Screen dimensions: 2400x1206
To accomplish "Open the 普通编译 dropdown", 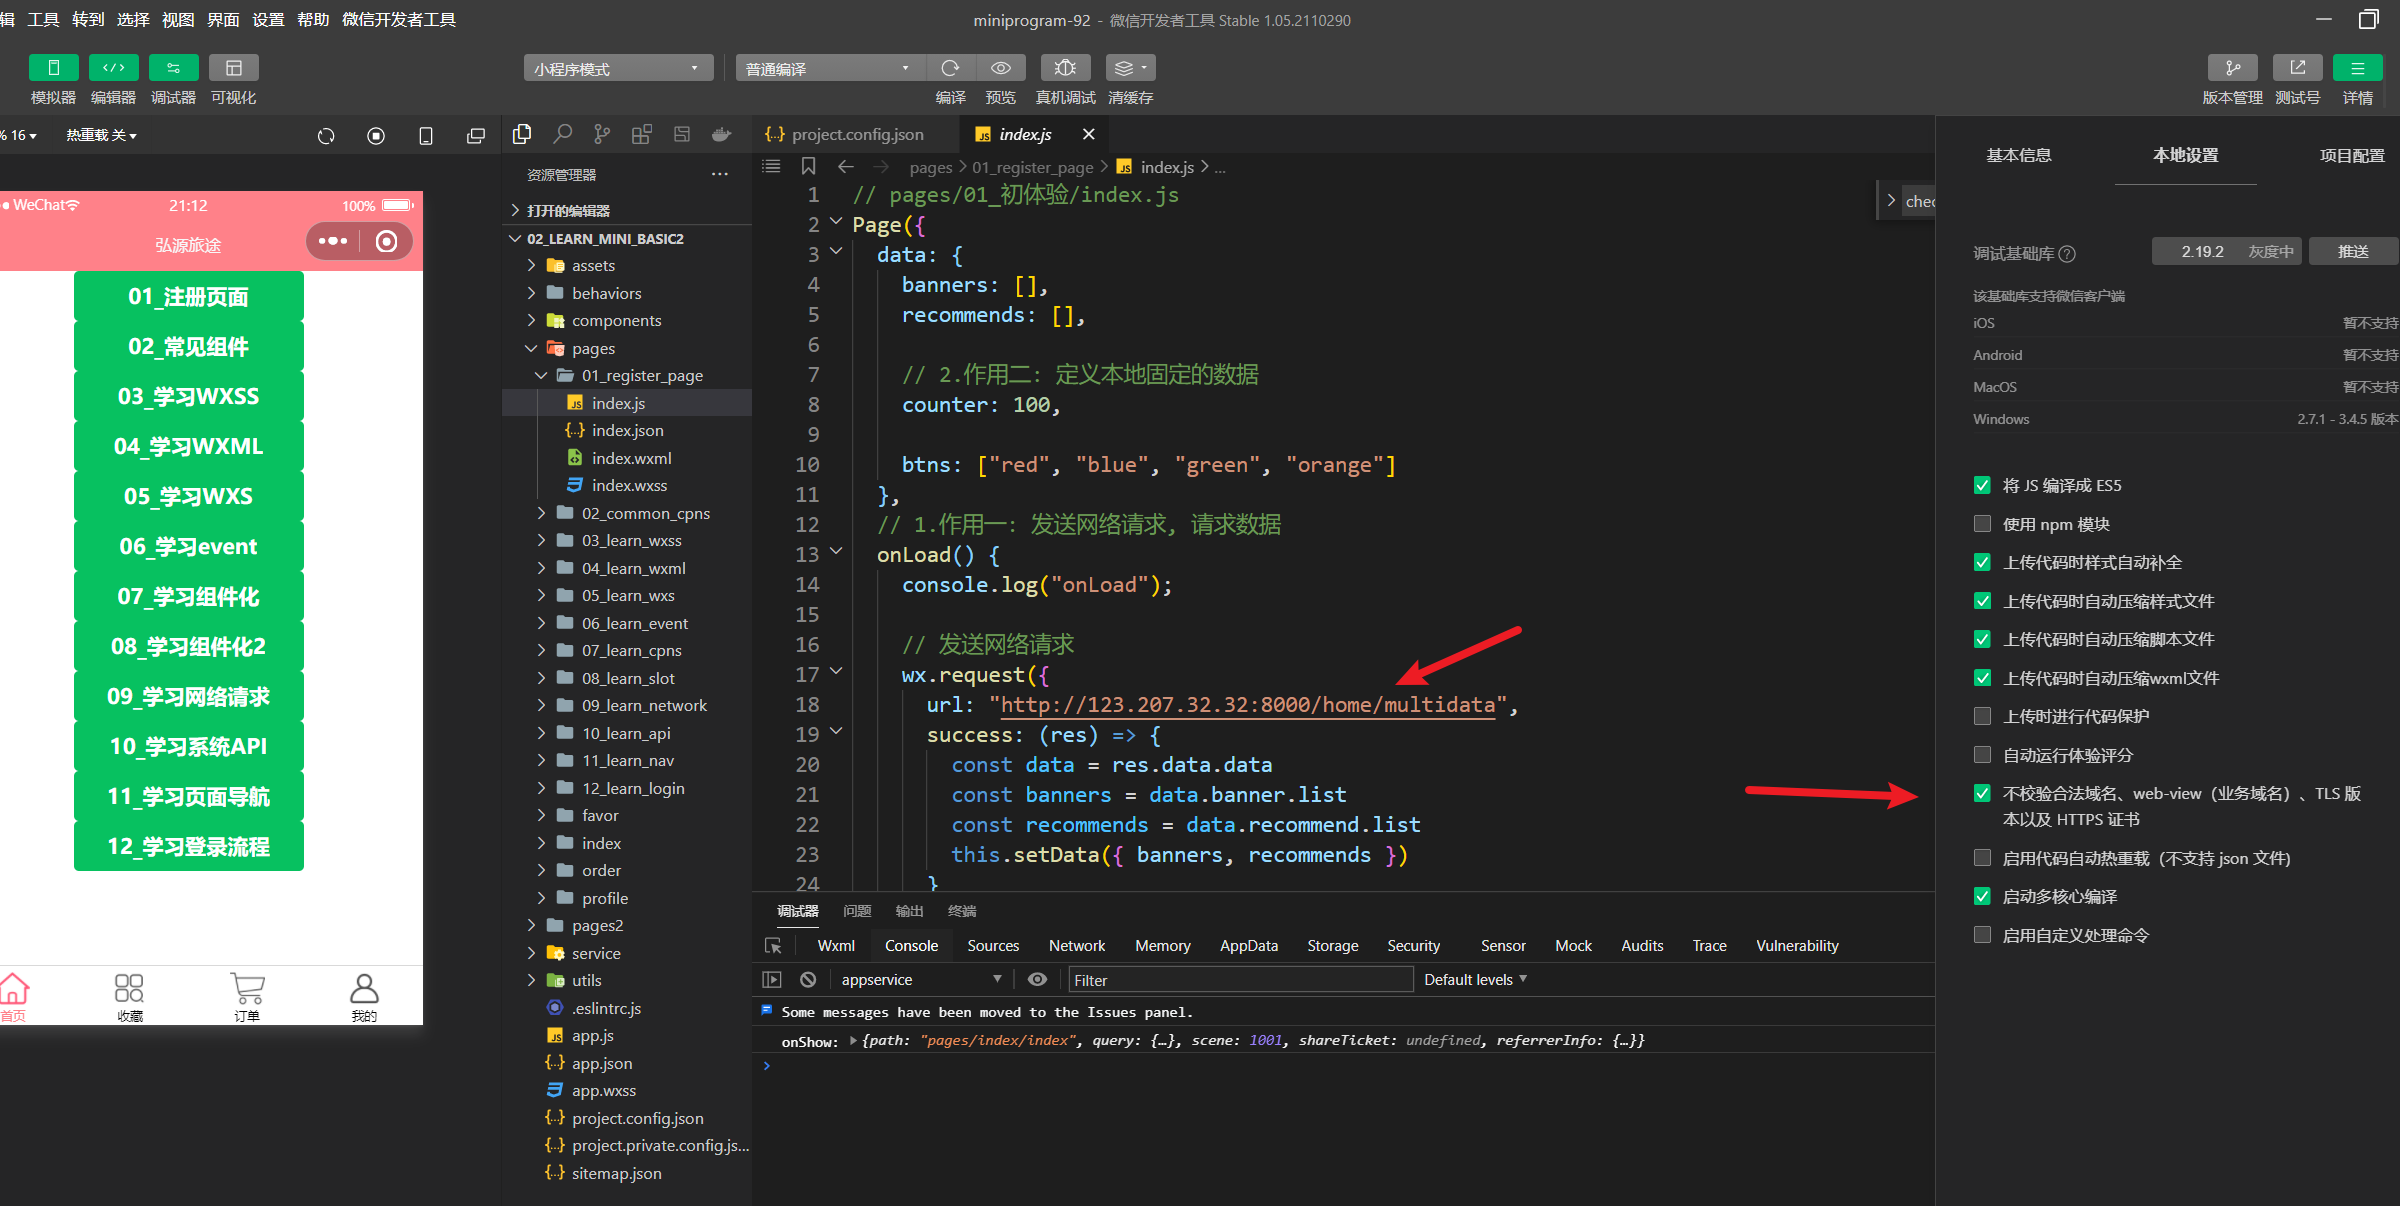I will [830, 68].
